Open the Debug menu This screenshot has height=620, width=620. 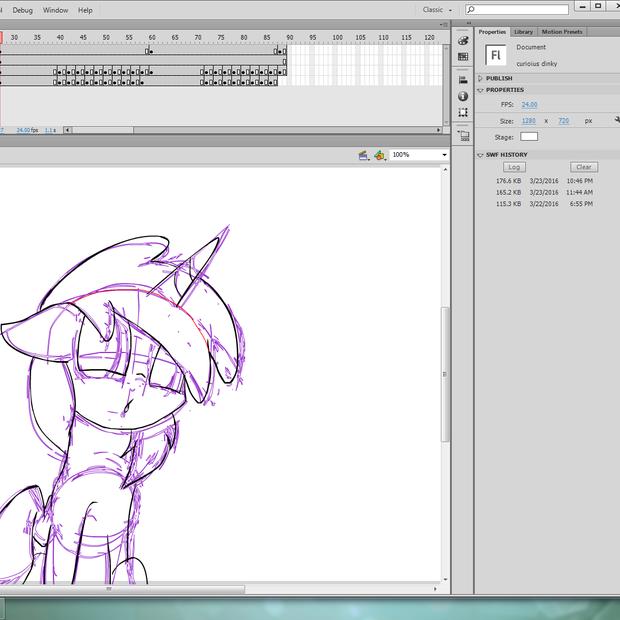pos(23,10)
